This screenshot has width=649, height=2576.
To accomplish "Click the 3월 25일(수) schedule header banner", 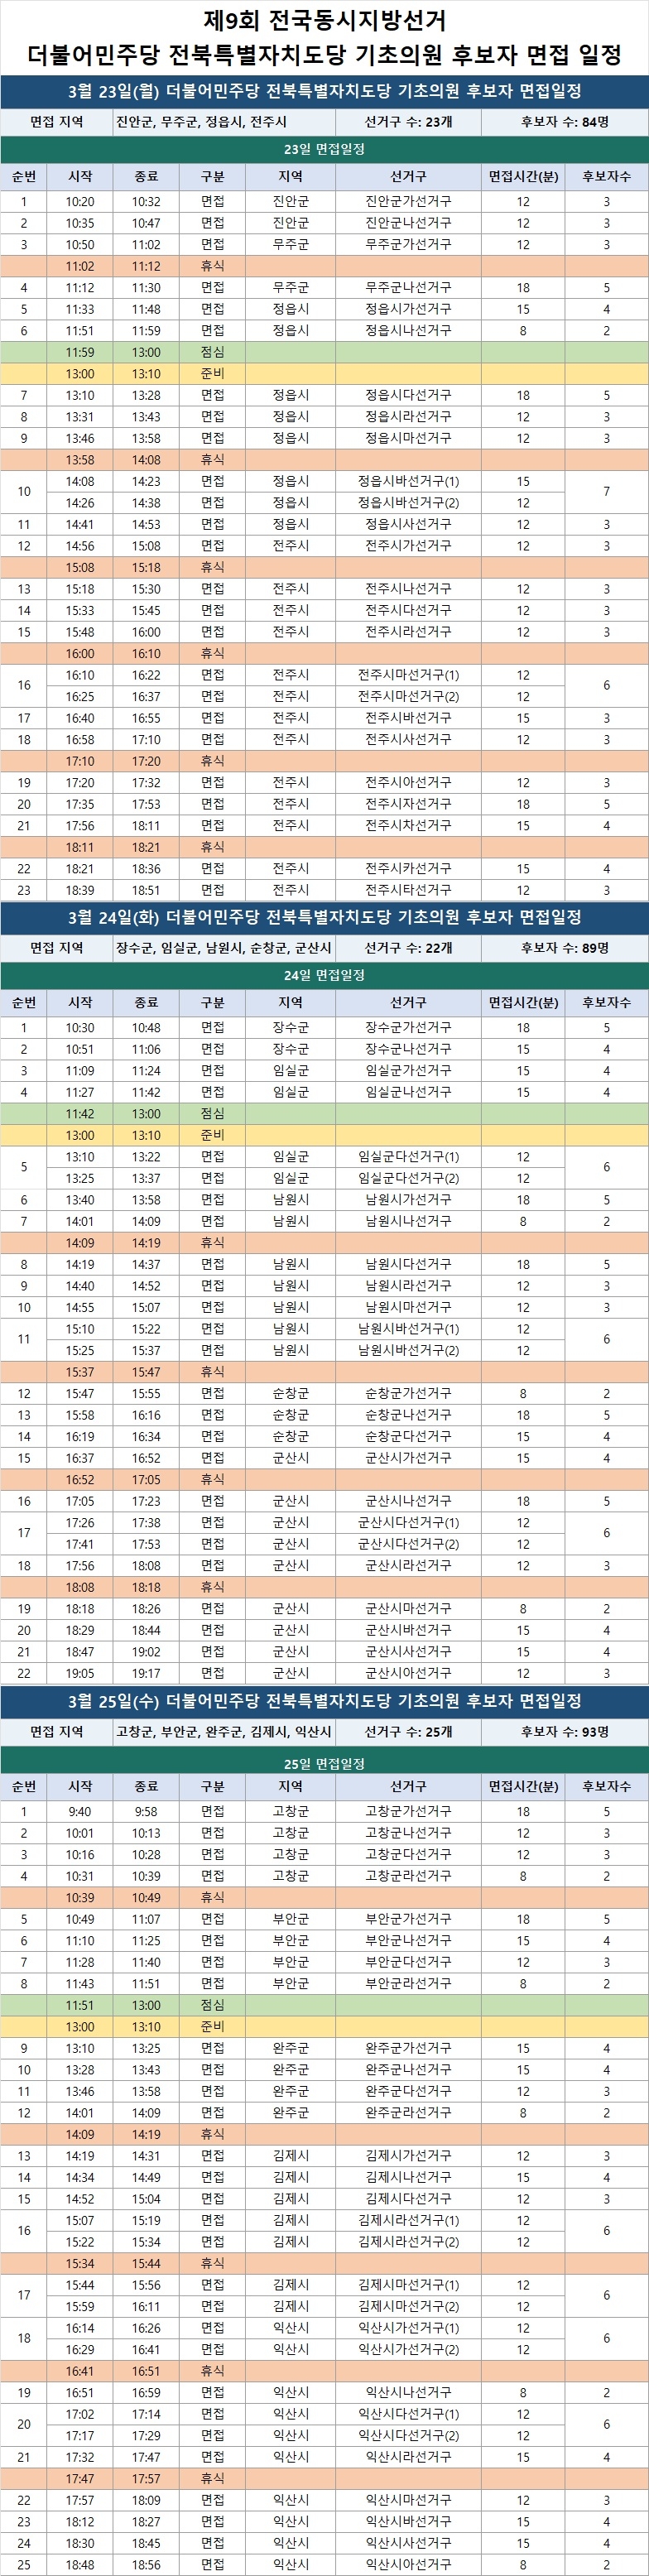I will point(324,1701).
